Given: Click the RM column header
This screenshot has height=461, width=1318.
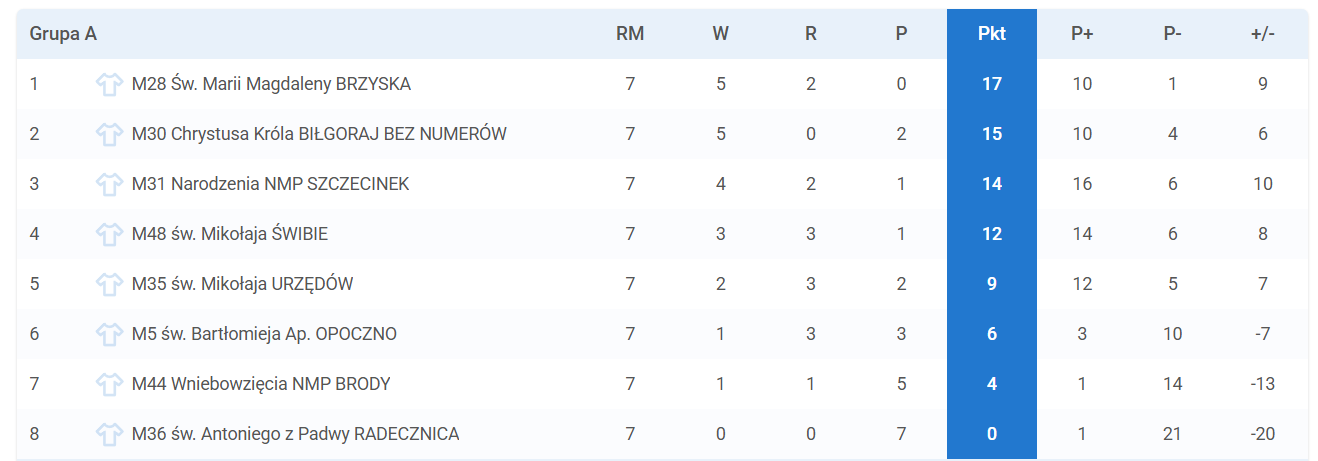Looking at the screenshot, I should coord(630,34).
